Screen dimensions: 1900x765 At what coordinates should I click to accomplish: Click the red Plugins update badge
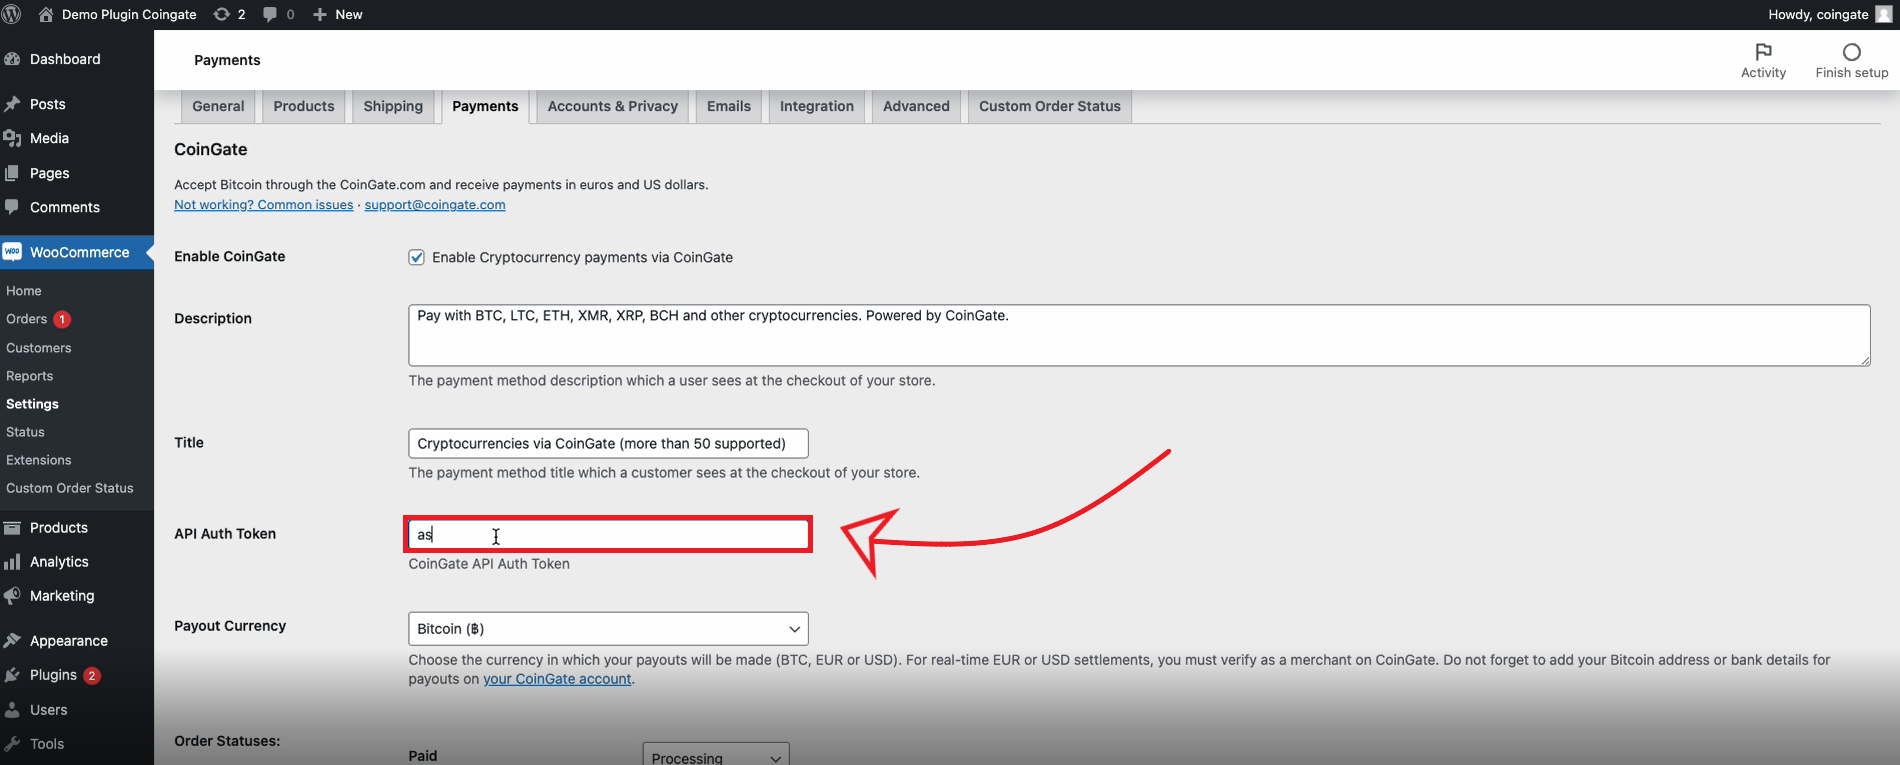[92, 675]
